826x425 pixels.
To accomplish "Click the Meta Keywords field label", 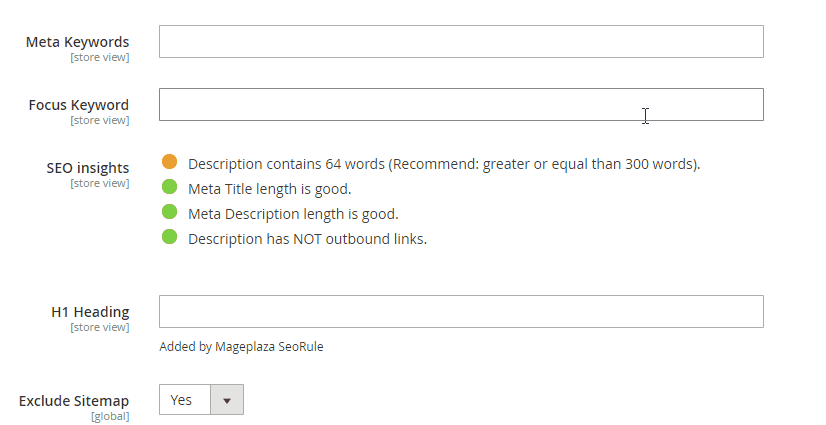I will (x=79, y=42).
